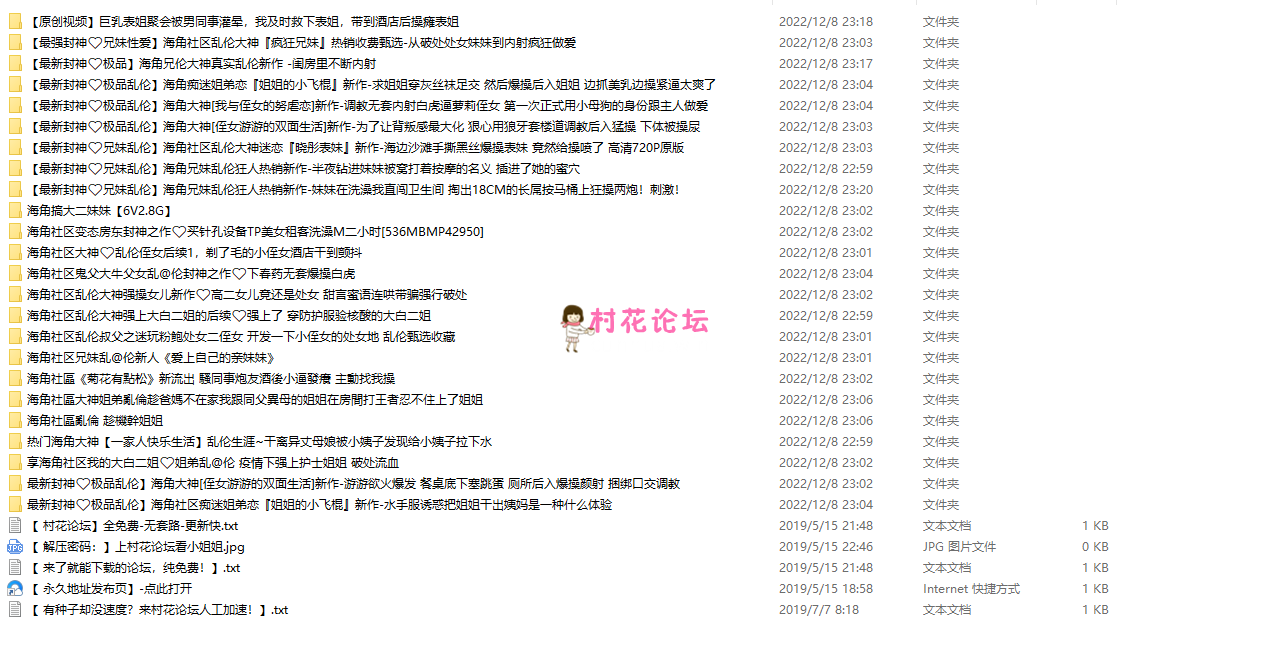The height and width of the screenshot is (655, 1269).
Task: Click the folder icon of the last 最新封神♡极品乱伦 row
Action: pyautogui.click(x=14, y=504)
